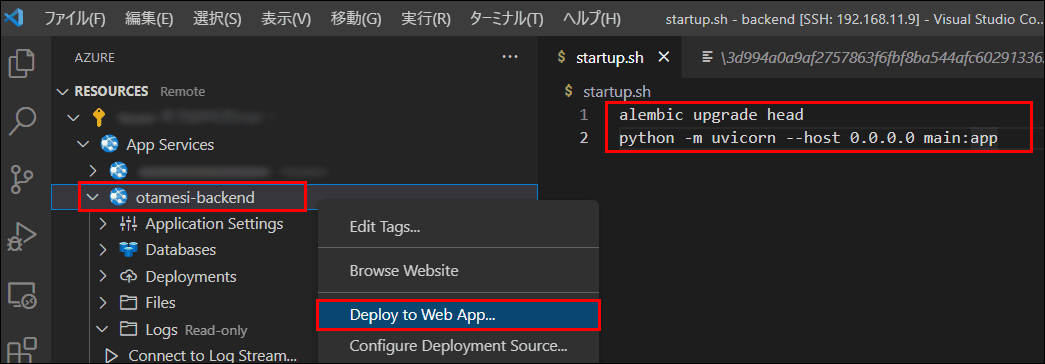
Task: Collapse the subscription node chevron
Action: coord(73,118)
